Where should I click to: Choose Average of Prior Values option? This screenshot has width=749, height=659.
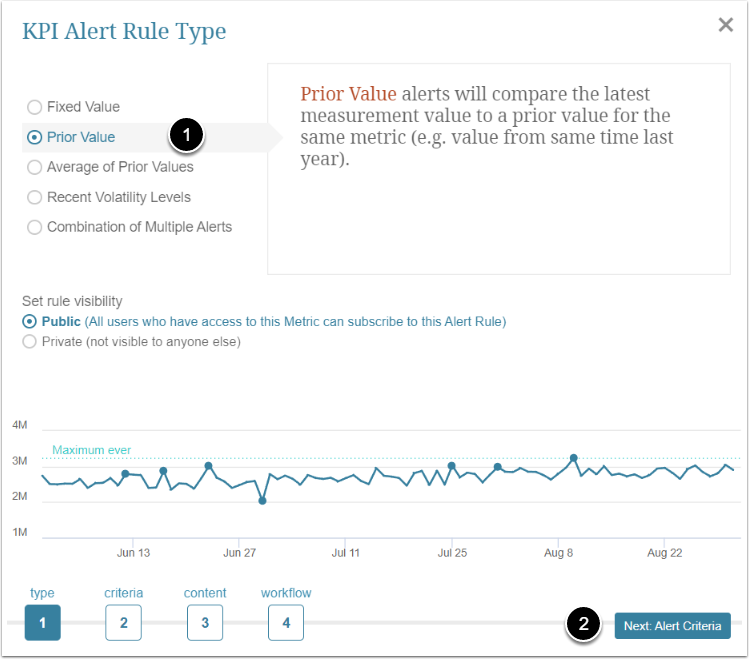coord(35,167)
